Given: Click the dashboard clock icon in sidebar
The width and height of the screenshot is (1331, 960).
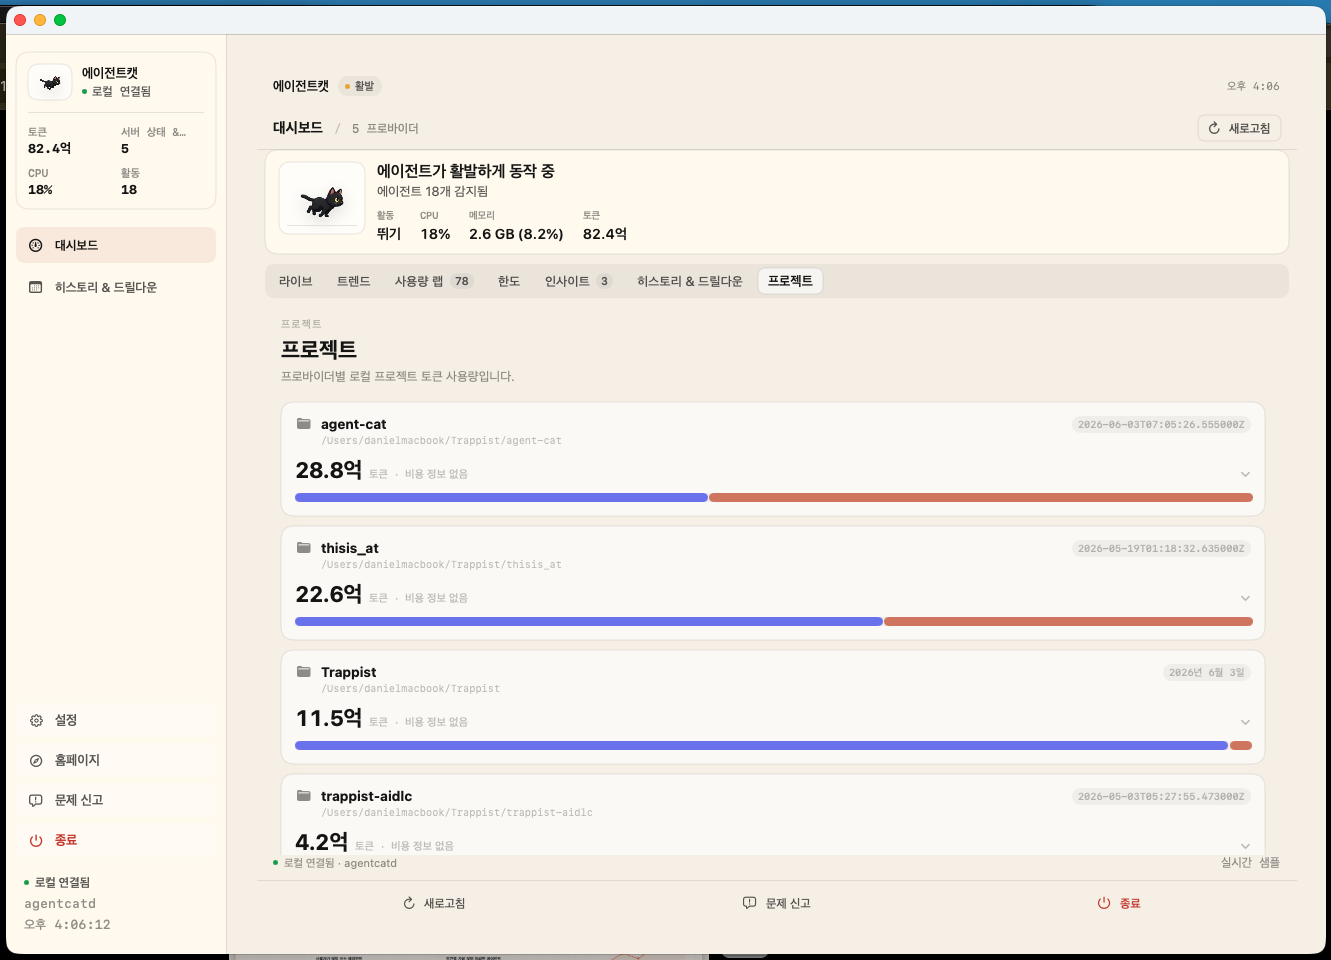Looking at the screenshot, I should [36, 245].
